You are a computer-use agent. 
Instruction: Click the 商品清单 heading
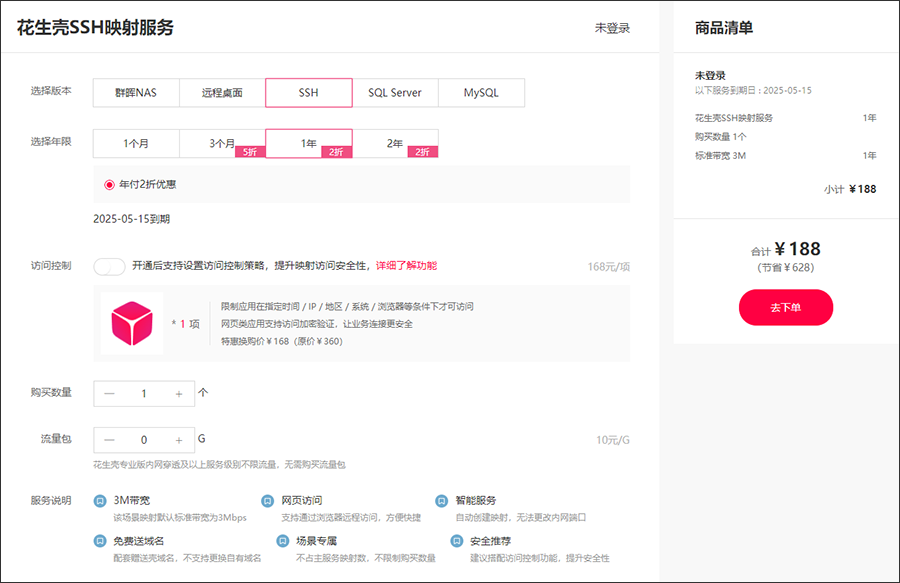724,28
